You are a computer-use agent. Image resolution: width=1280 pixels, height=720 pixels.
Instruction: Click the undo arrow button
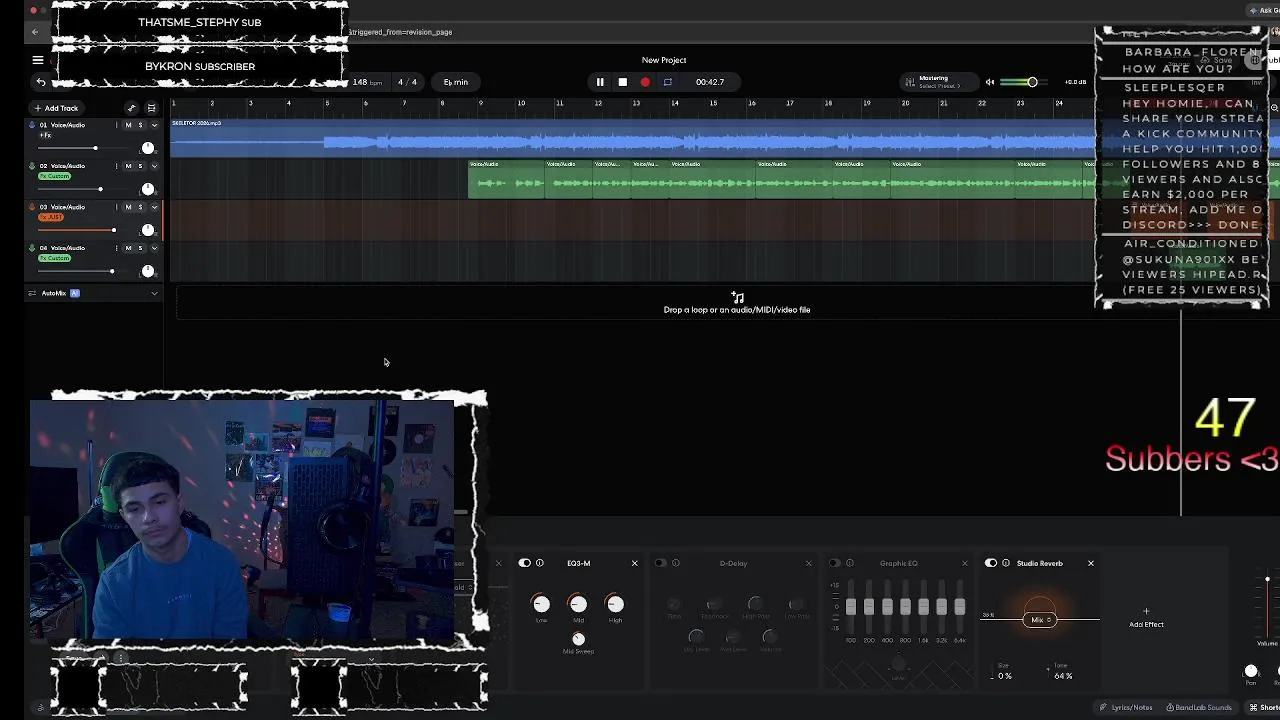coord(41,82)
